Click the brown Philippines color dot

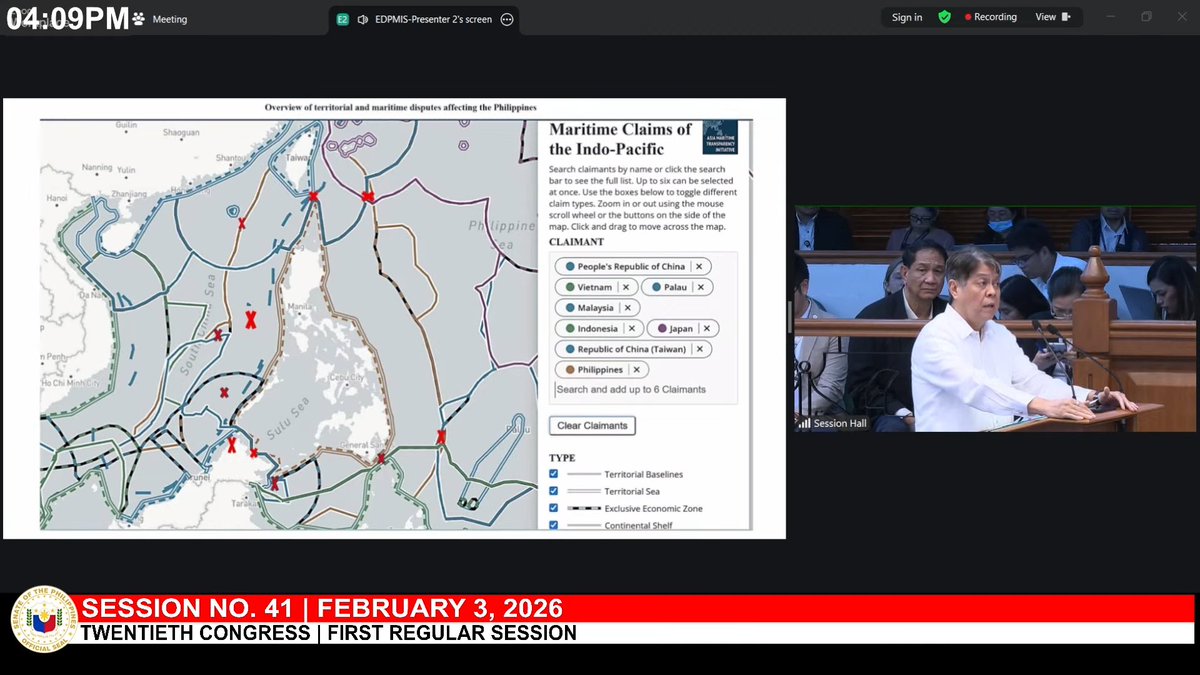click(570, 369)
